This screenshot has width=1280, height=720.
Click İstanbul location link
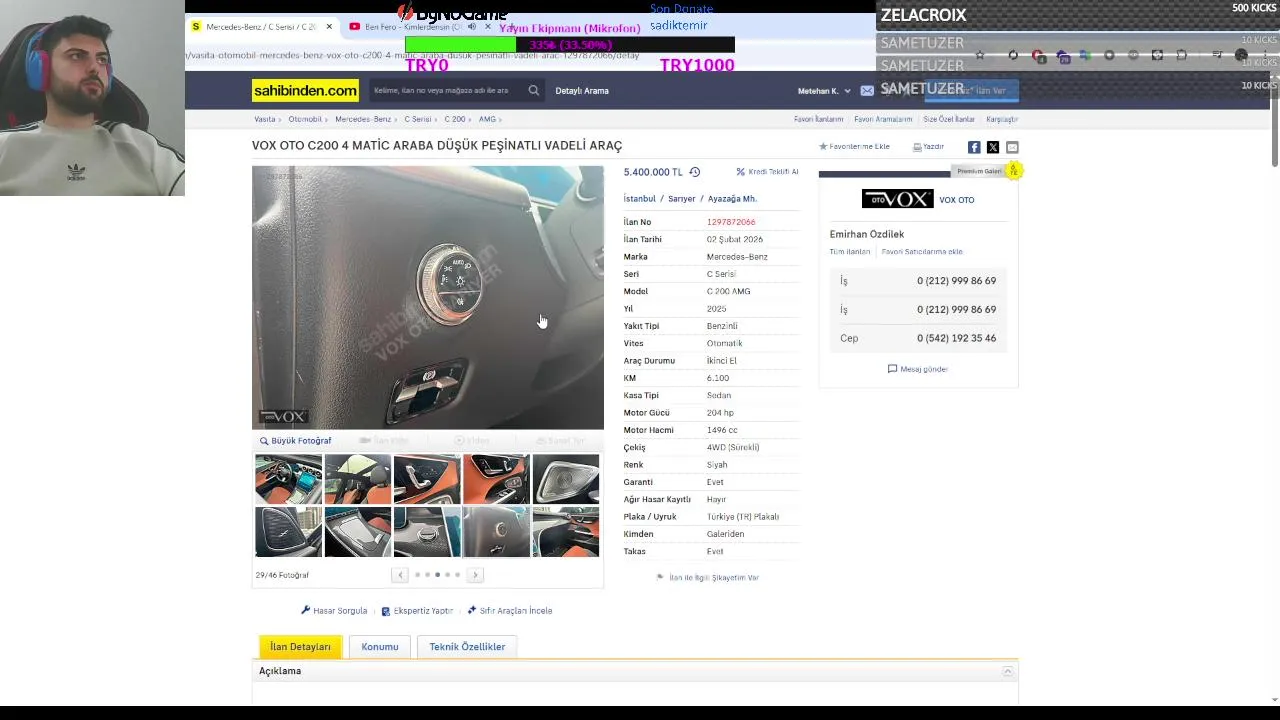pos(640,199)
